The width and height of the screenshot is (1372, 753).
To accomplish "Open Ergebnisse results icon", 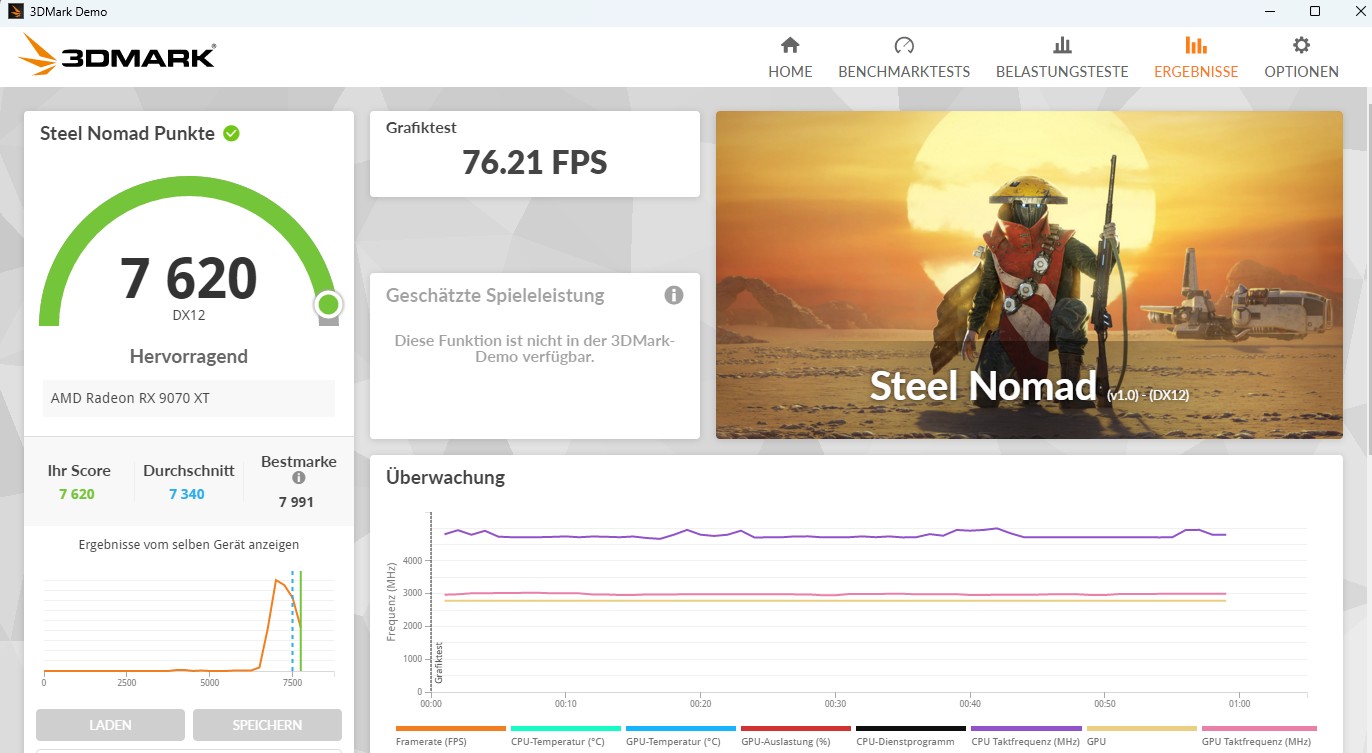I will [x=1196, y=45].
